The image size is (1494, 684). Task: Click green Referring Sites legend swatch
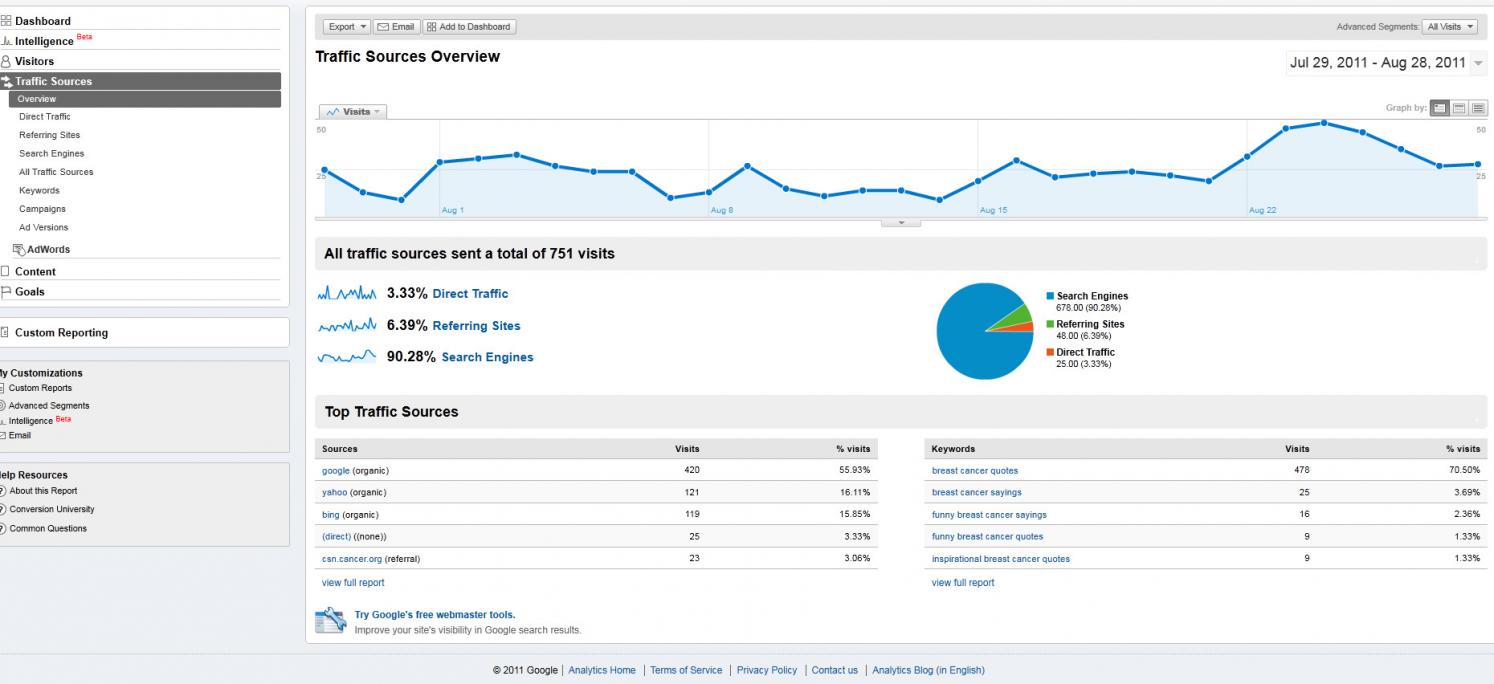click(1049, 324)
